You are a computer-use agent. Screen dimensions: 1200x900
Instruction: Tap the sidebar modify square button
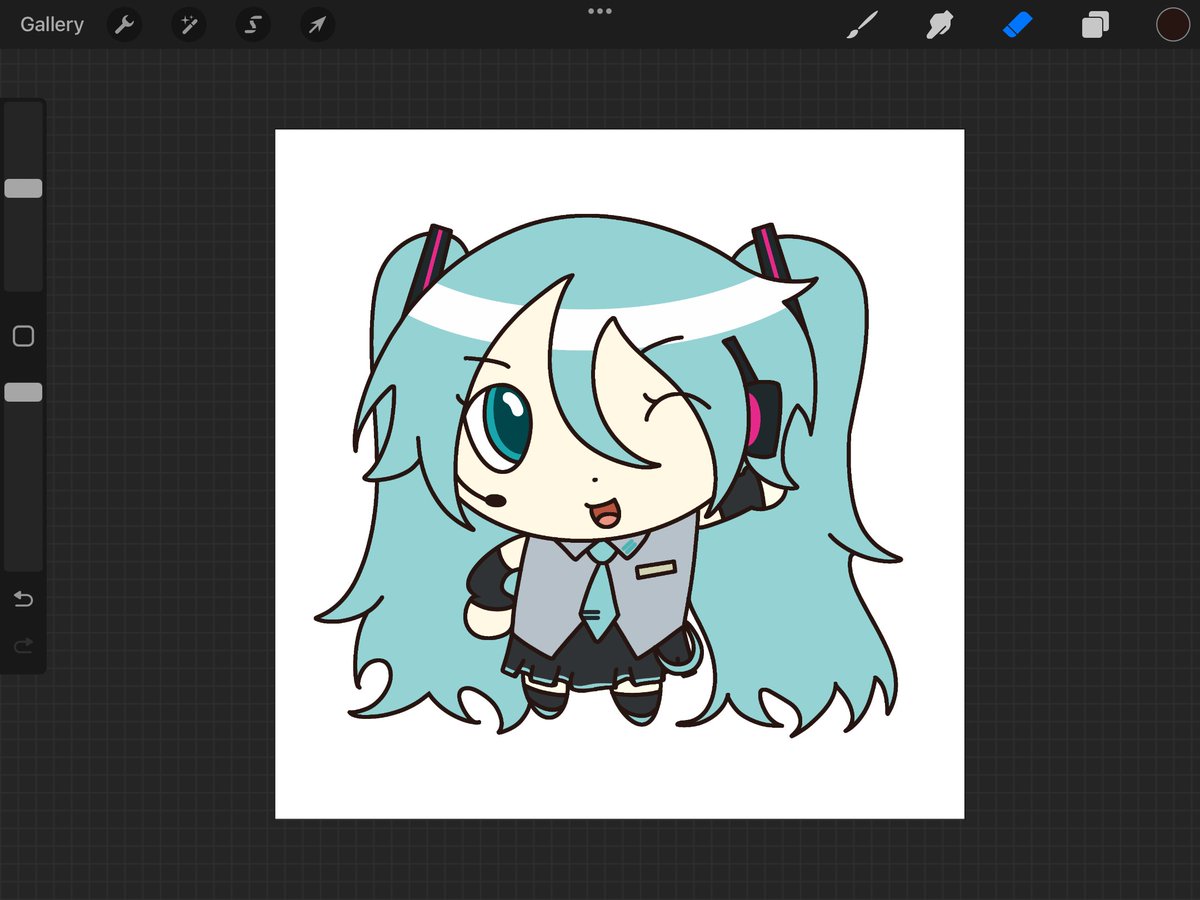[x=23, y=336]
